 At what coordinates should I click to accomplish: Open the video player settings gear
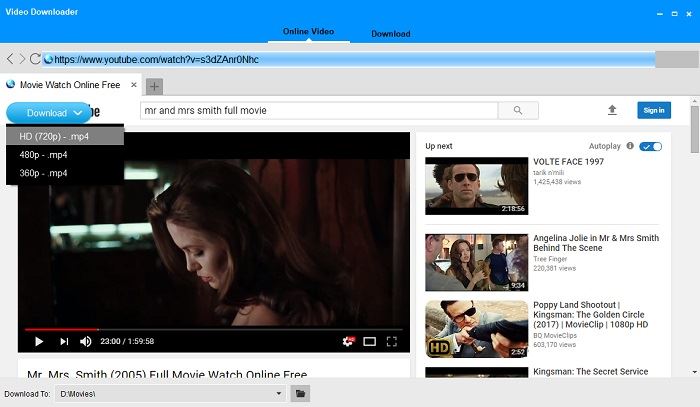pyautogui.click(x=348, y=341)
